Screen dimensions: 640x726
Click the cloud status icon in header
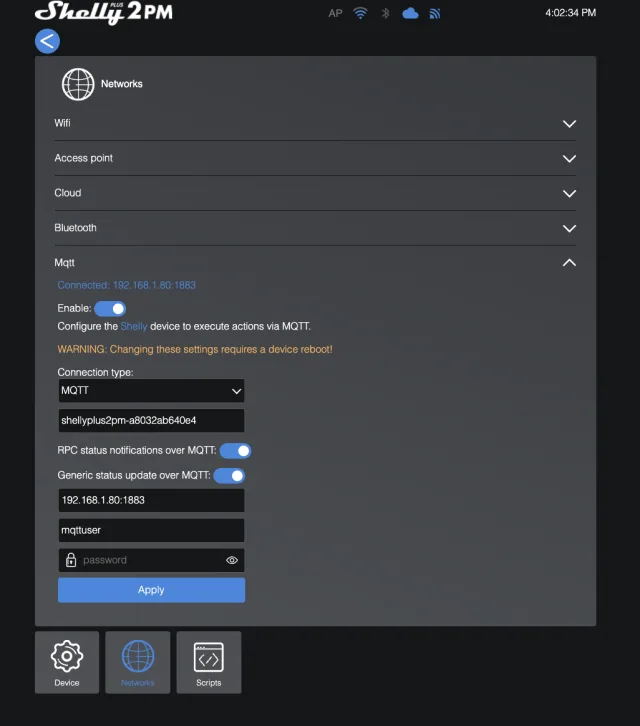tap(410, 13)
